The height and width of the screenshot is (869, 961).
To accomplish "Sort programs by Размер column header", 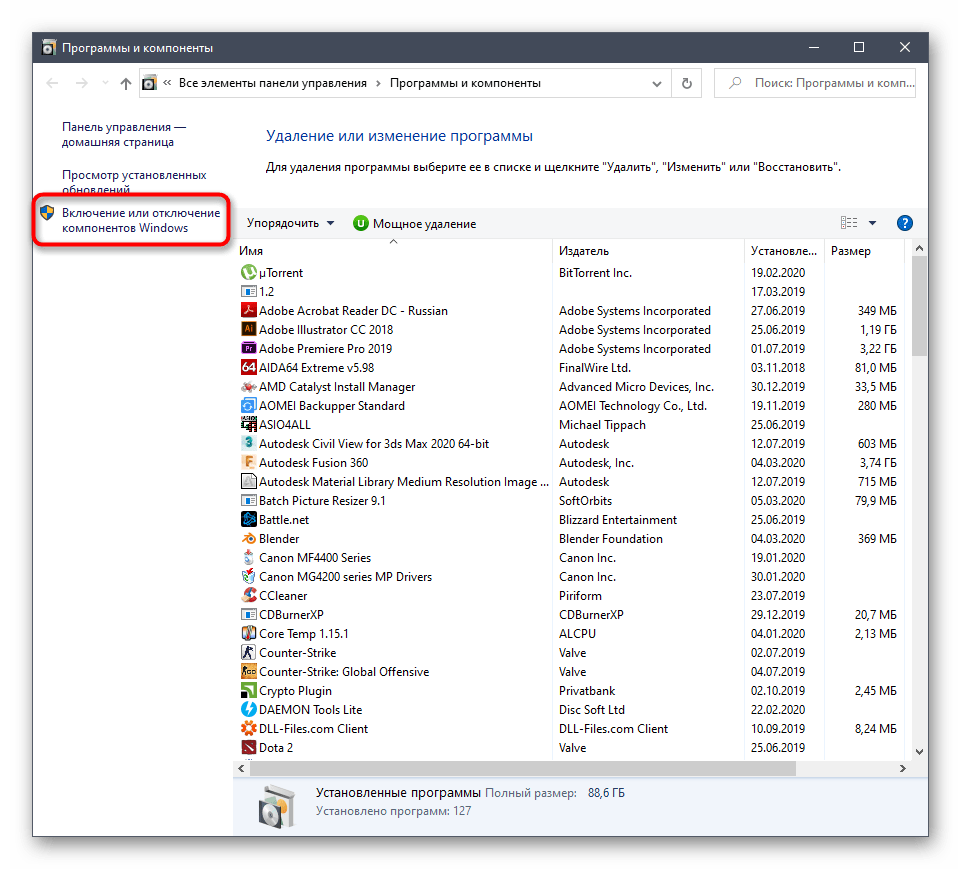I will coord(850,251).
